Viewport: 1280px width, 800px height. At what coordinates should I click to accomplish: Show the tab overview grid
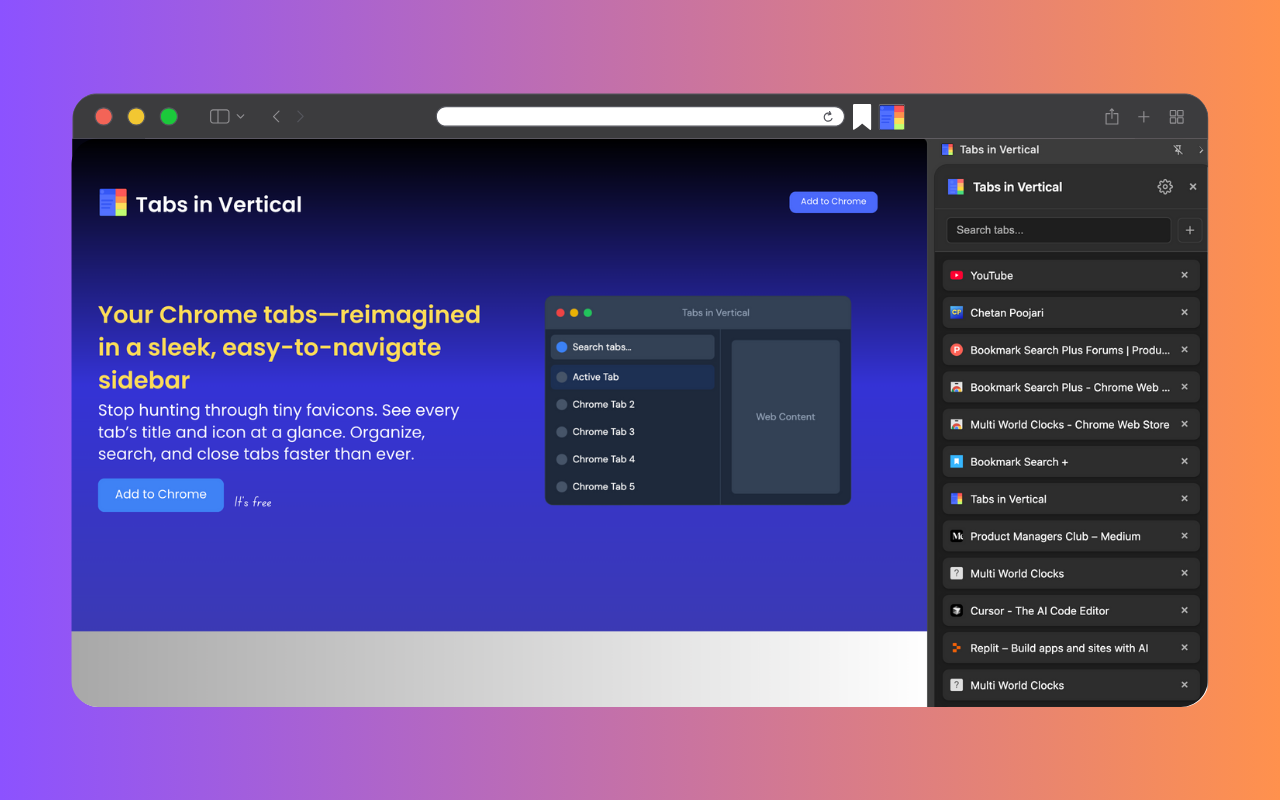click(x=1177, y=117)
